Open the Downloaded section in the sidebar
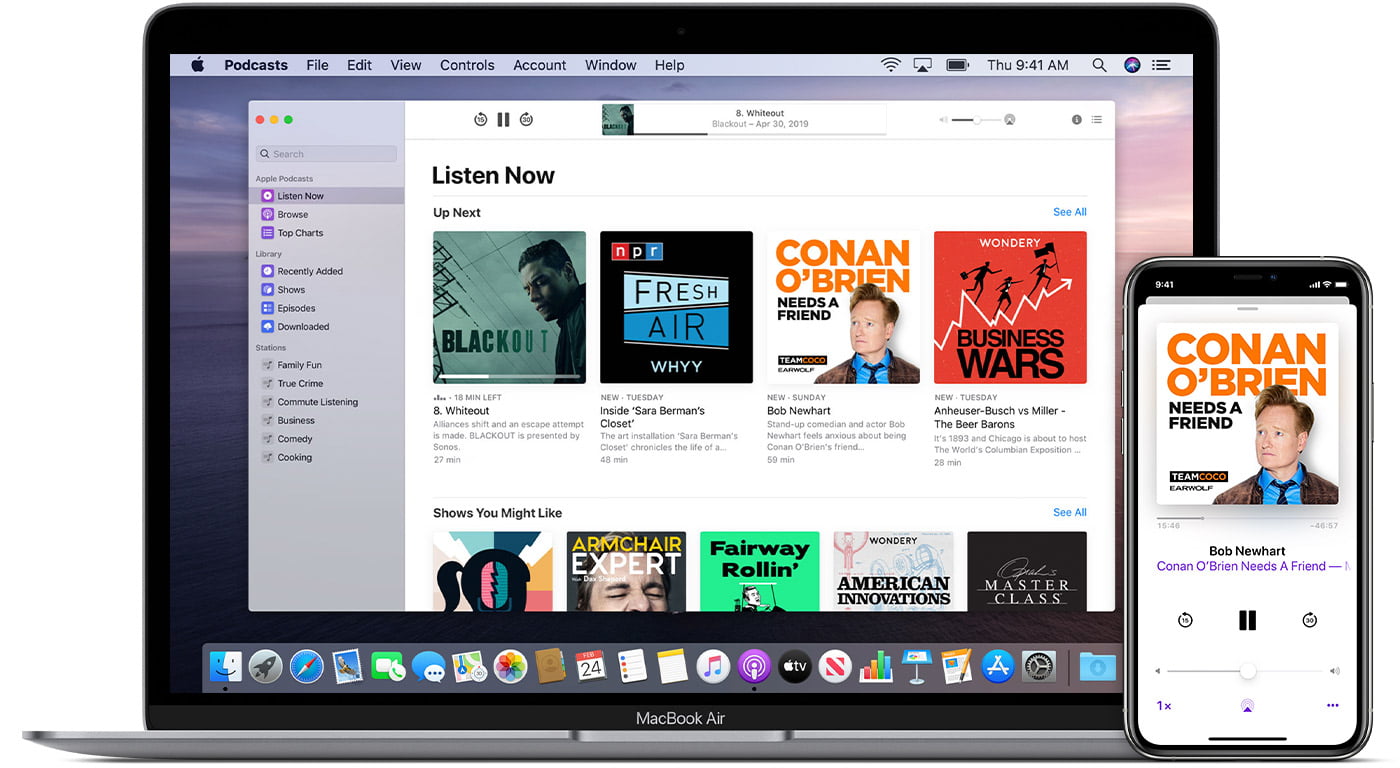The height and width of the screenshot is (768, 1400). 300,326
